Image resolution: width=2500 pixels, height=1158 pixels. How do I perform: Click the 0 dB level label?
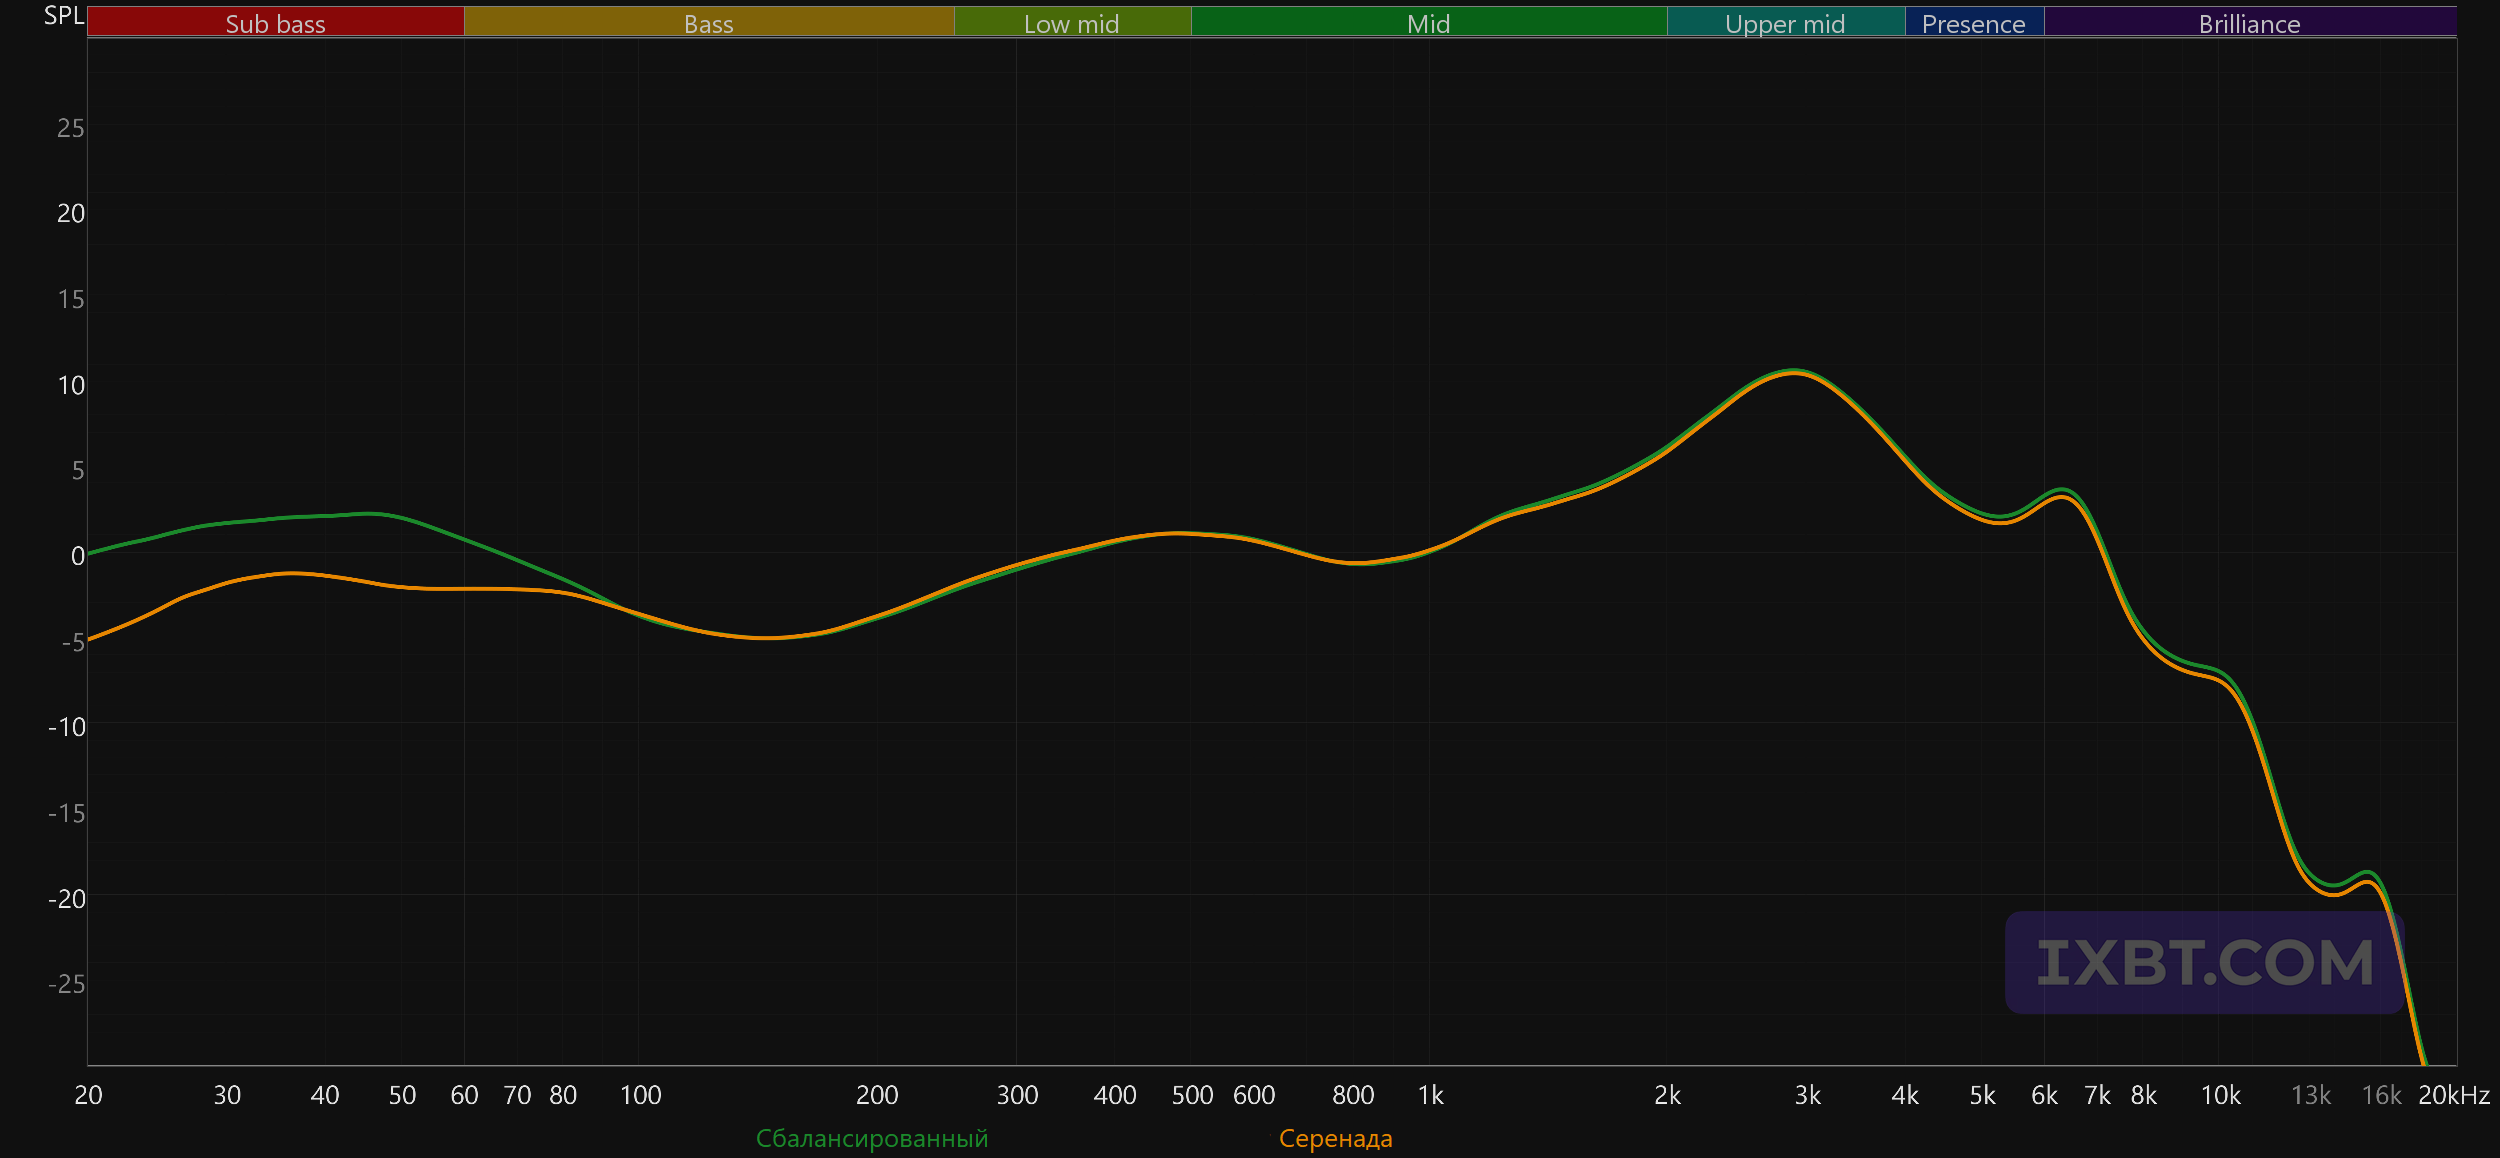[77, 556]
